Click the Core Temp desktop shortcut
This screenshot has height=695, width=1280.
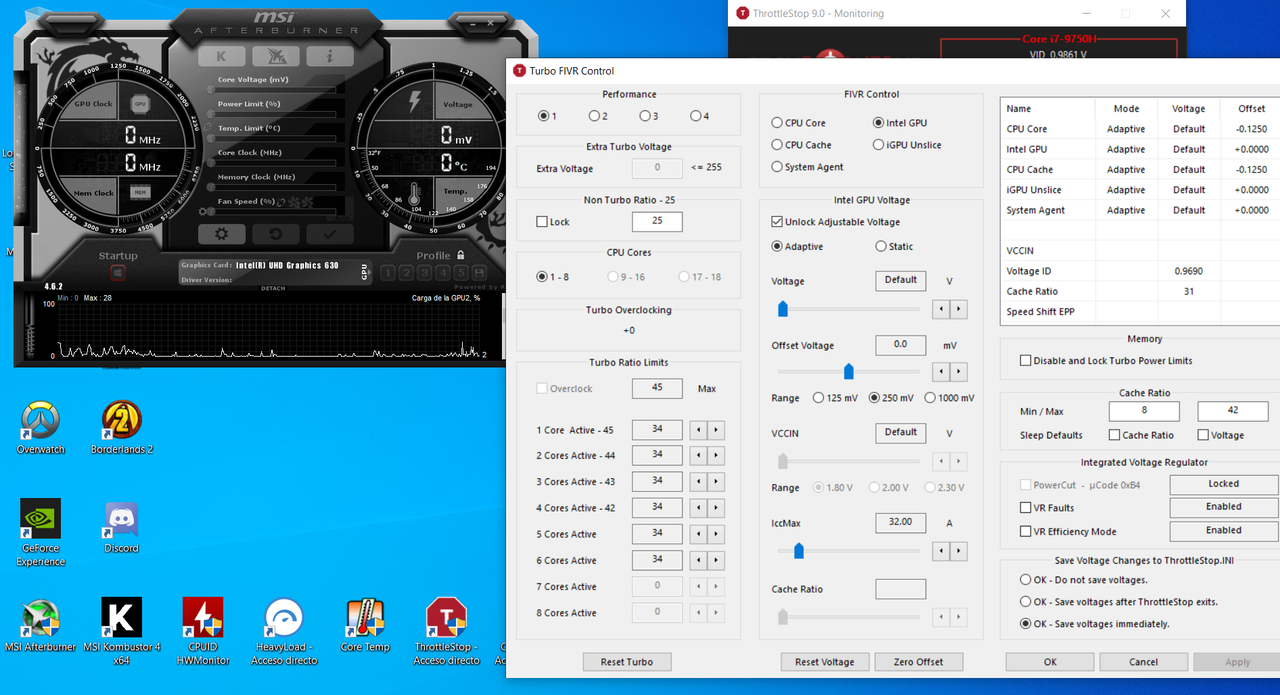(x=365, y=625)
